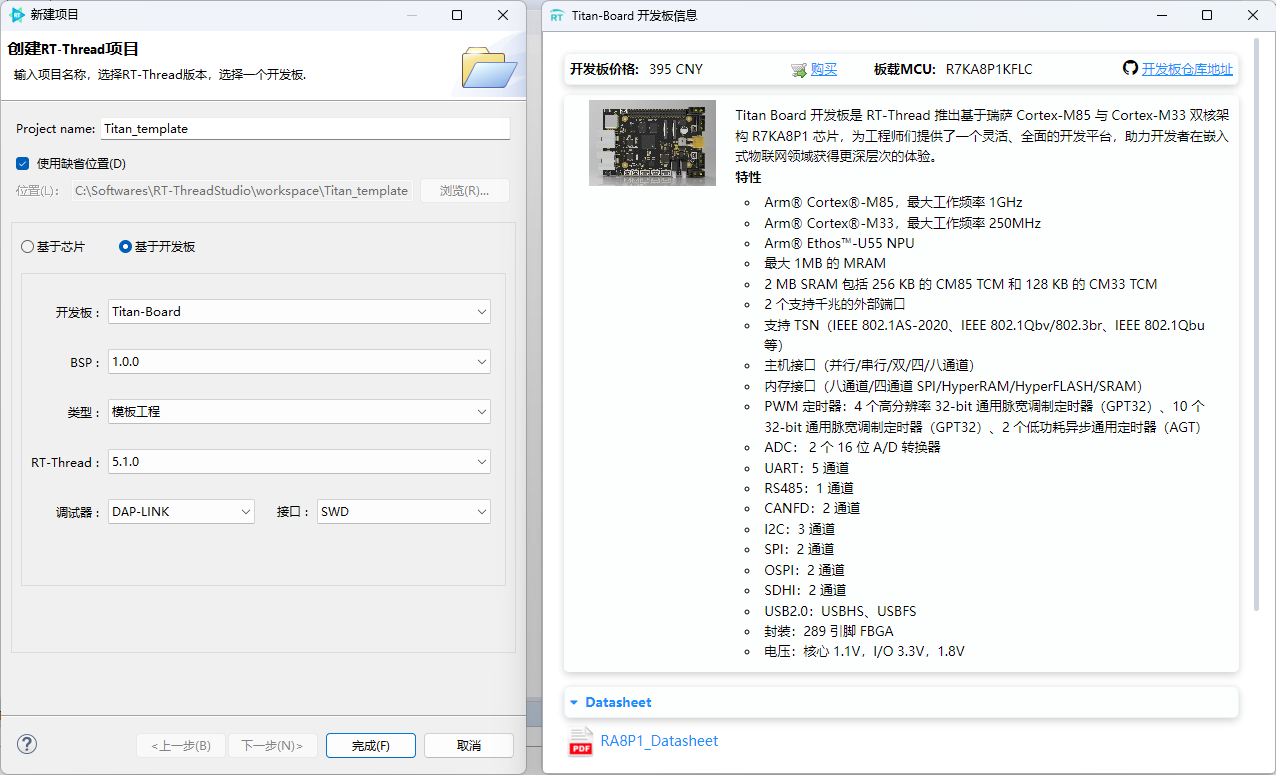Click the 完成(F) finish button
The width and height of the screenshot is (1276, 775).
(x=370, y=745)
